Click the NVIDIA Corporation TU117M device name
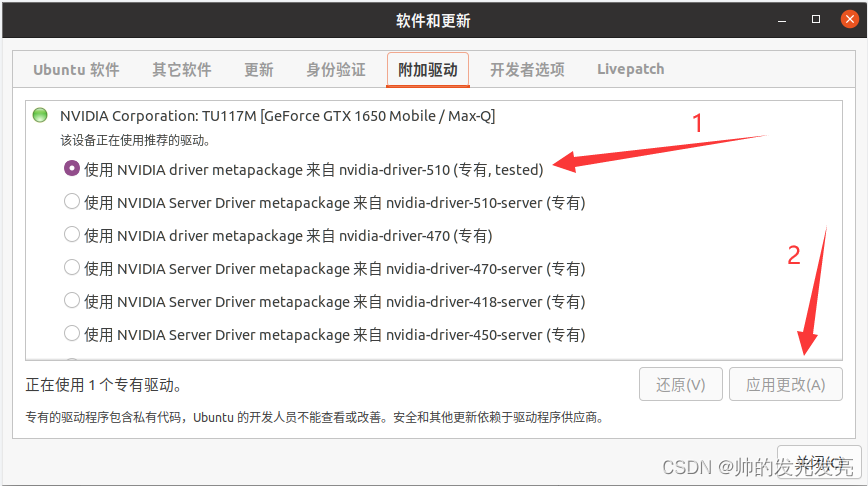 277,116
